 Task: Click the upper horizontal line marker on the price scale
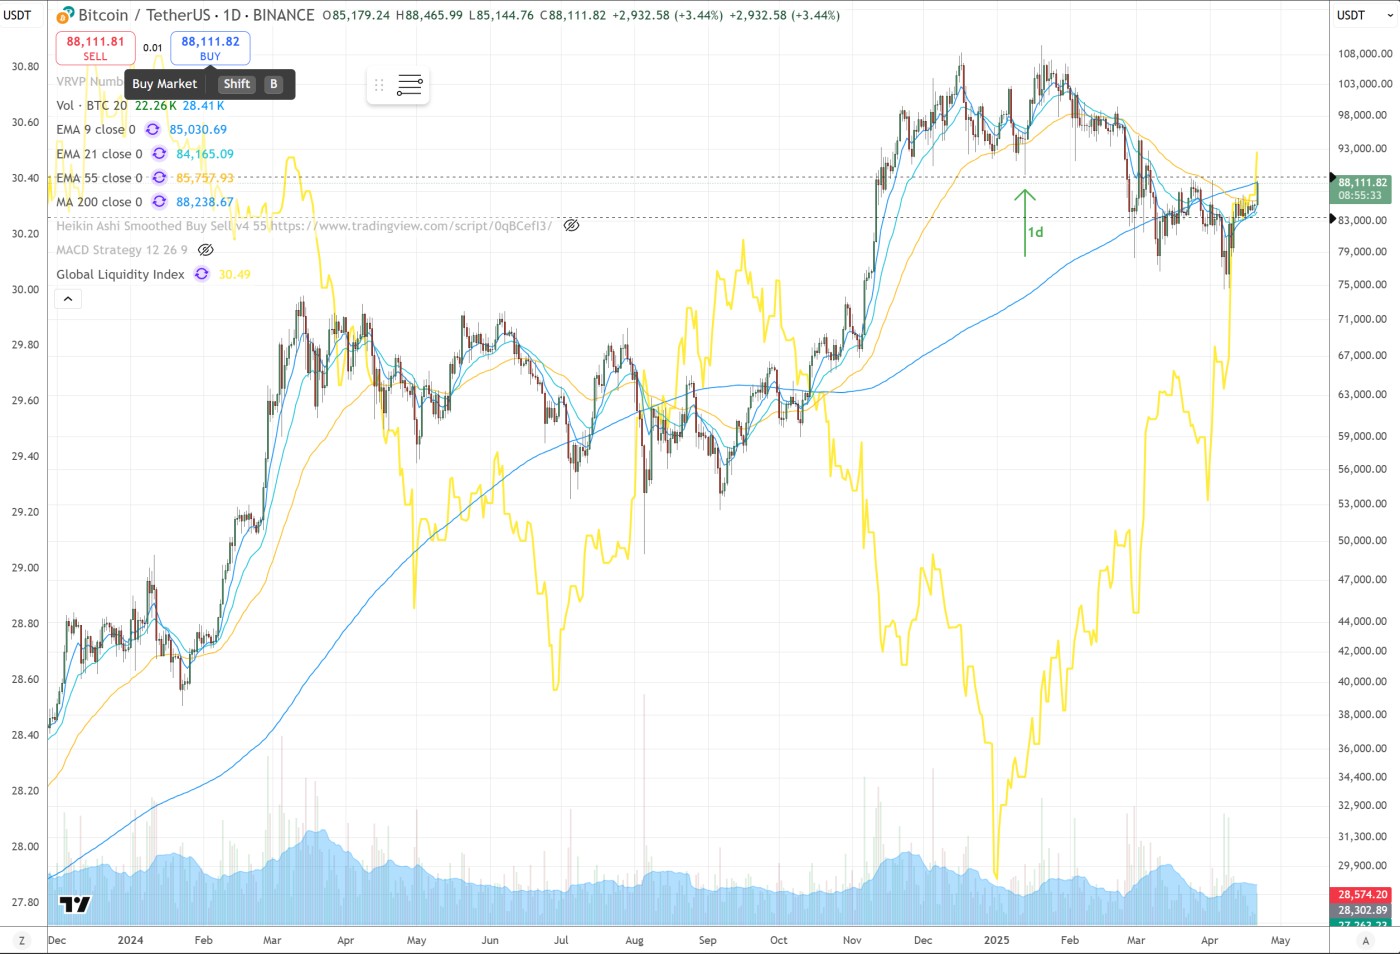click(x=1332, y=178)
